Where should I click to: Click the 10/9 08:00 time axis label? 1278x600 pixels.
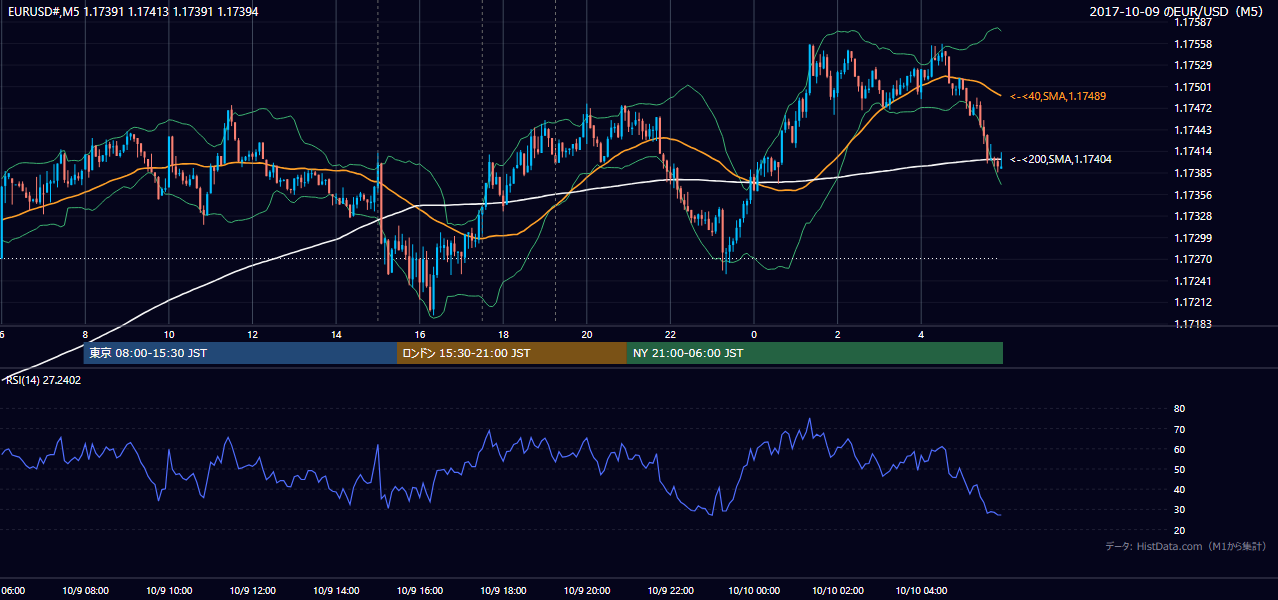86,591
